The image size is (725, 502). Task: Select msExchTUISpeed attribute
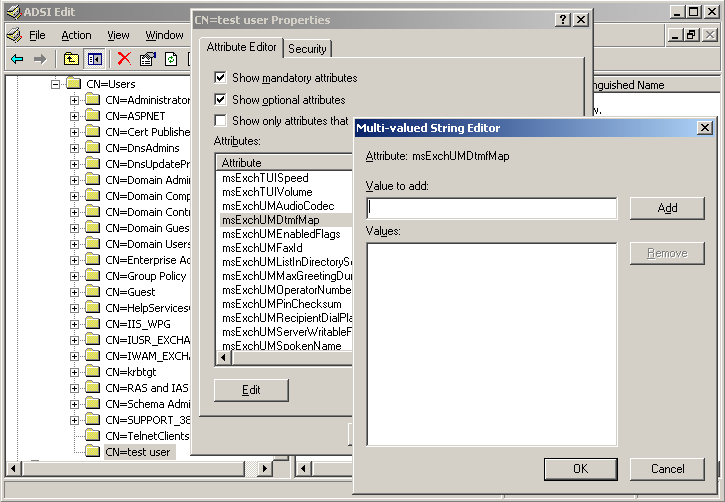pyautogui.click(x=265, y=178)
